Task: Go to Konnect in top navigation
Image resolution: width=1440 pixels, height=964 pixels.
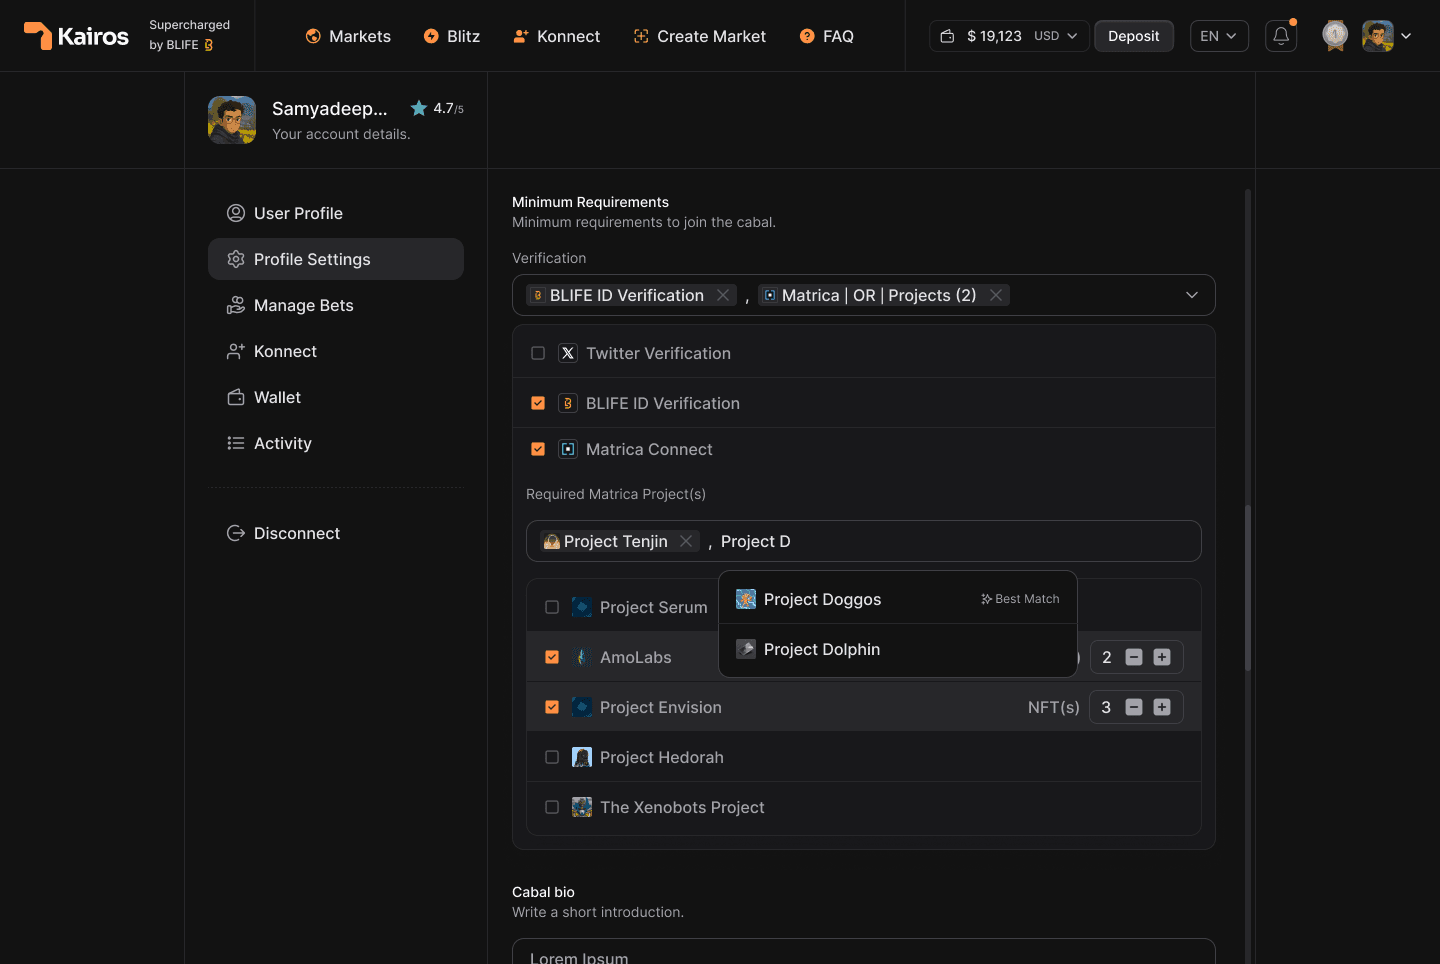Action: click(x=556, y=36)
